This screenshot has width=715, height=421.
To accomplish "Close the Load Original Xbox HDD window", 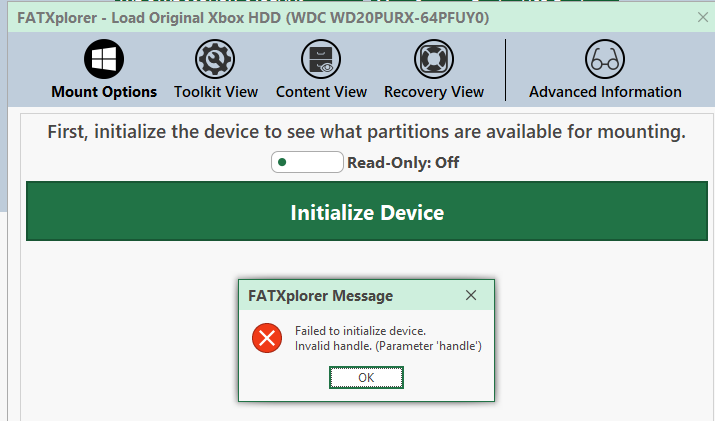I will pos(703,17).
